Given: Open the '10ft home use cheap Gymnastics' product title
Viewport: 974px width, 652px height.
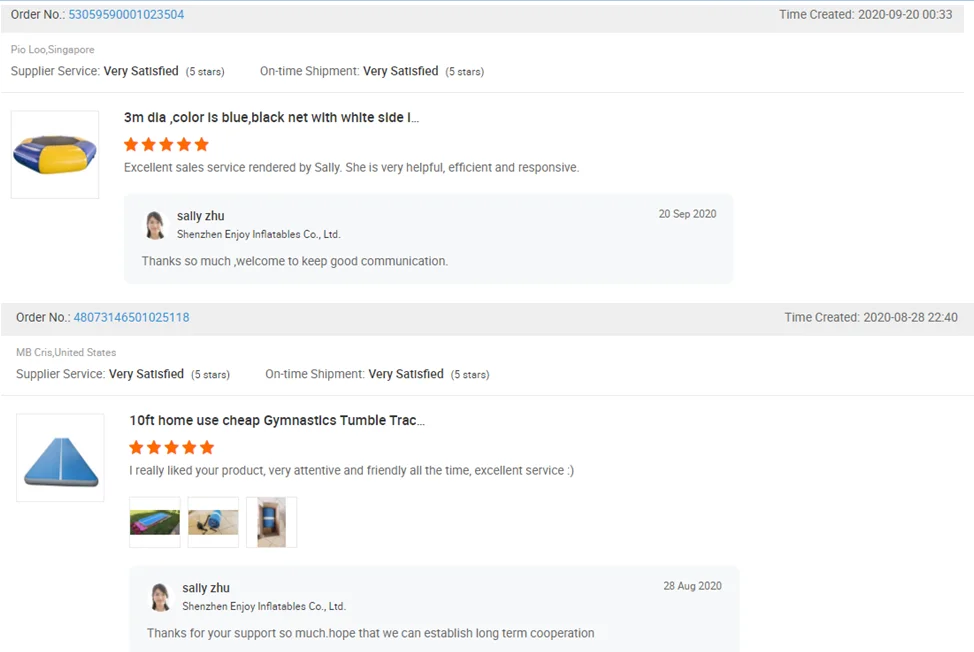Looking at the screenshot, I should 277,421.
